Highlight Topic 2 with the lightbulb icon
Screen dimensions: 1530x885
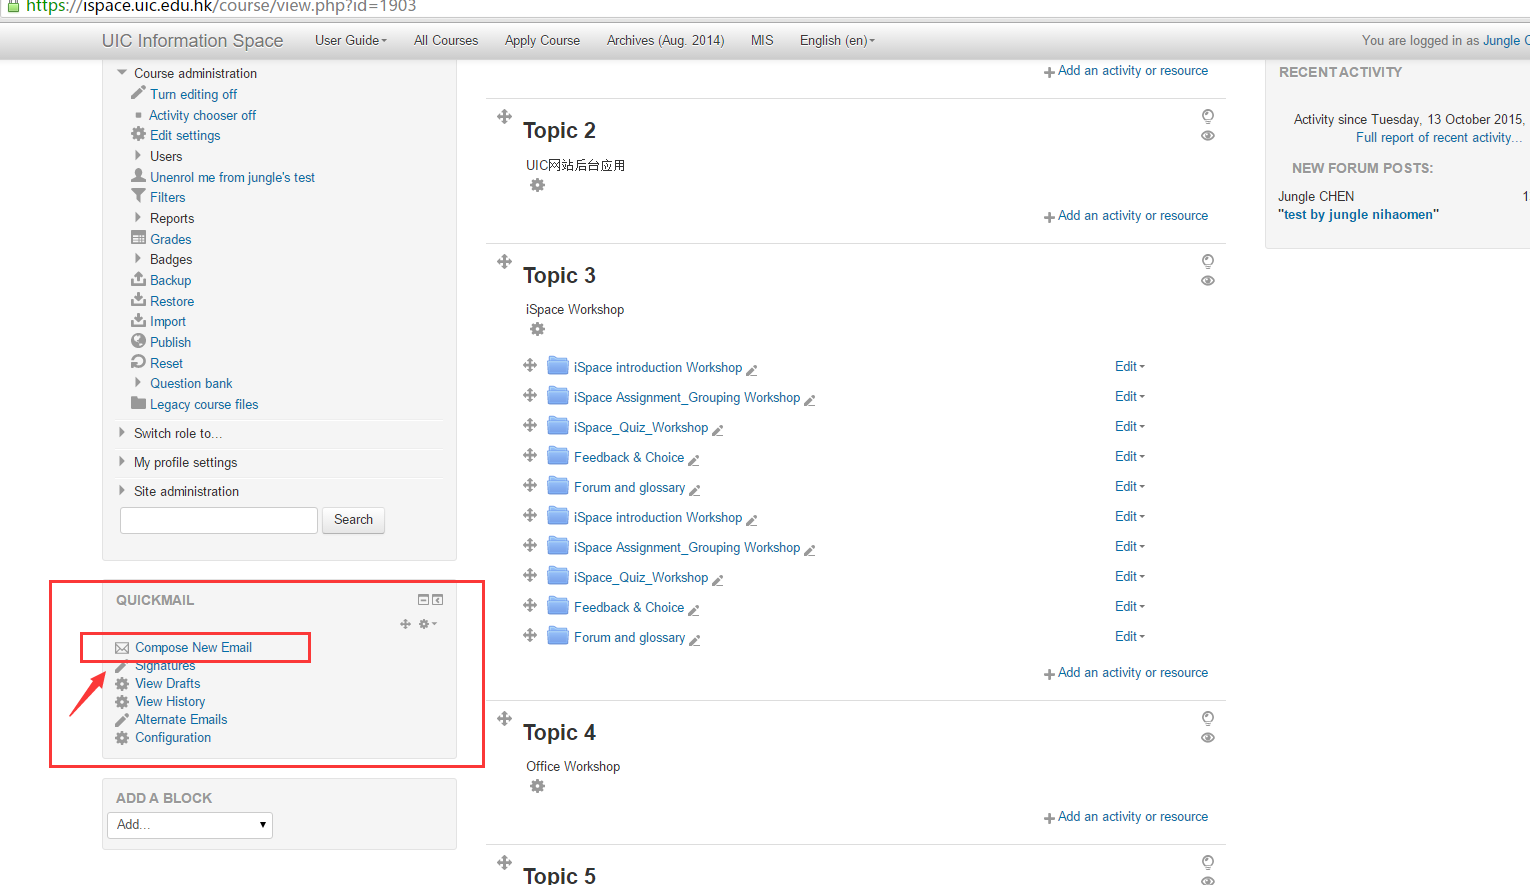1208,116
